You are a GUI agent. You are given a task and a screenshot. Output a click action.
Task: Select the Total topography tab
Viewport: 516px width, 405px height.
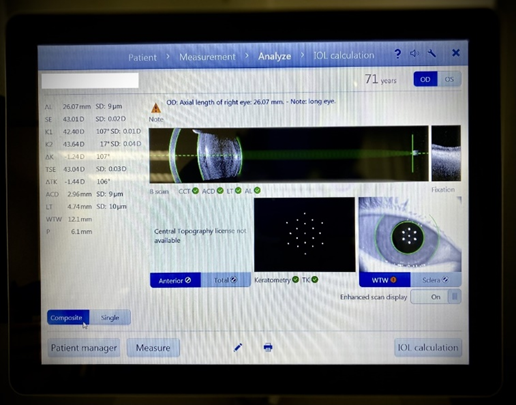click(226, 280)
